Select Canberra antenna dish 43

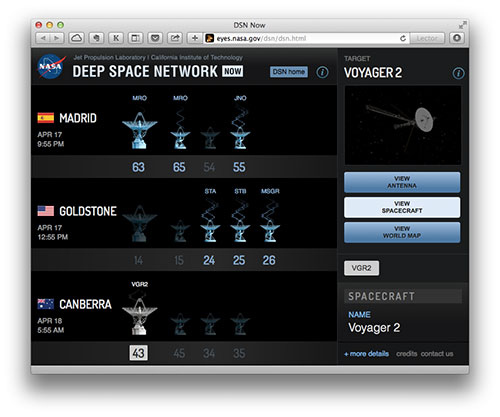pos(139,316)
